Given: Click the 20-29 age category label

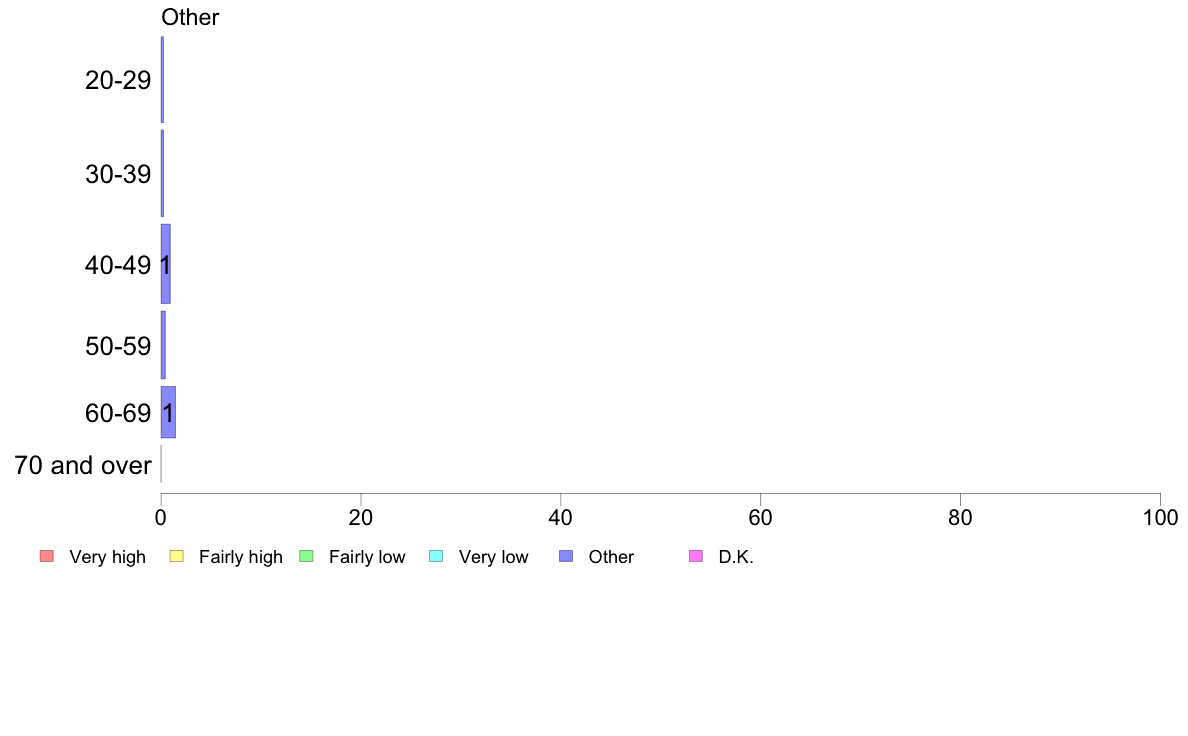Looking at the screenshot, I should coord(118,80).
